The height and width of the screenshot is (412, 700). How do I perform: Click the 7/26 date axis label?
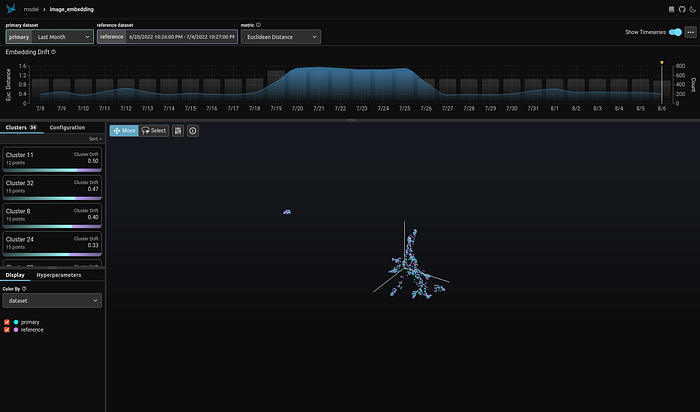[426, 108]
